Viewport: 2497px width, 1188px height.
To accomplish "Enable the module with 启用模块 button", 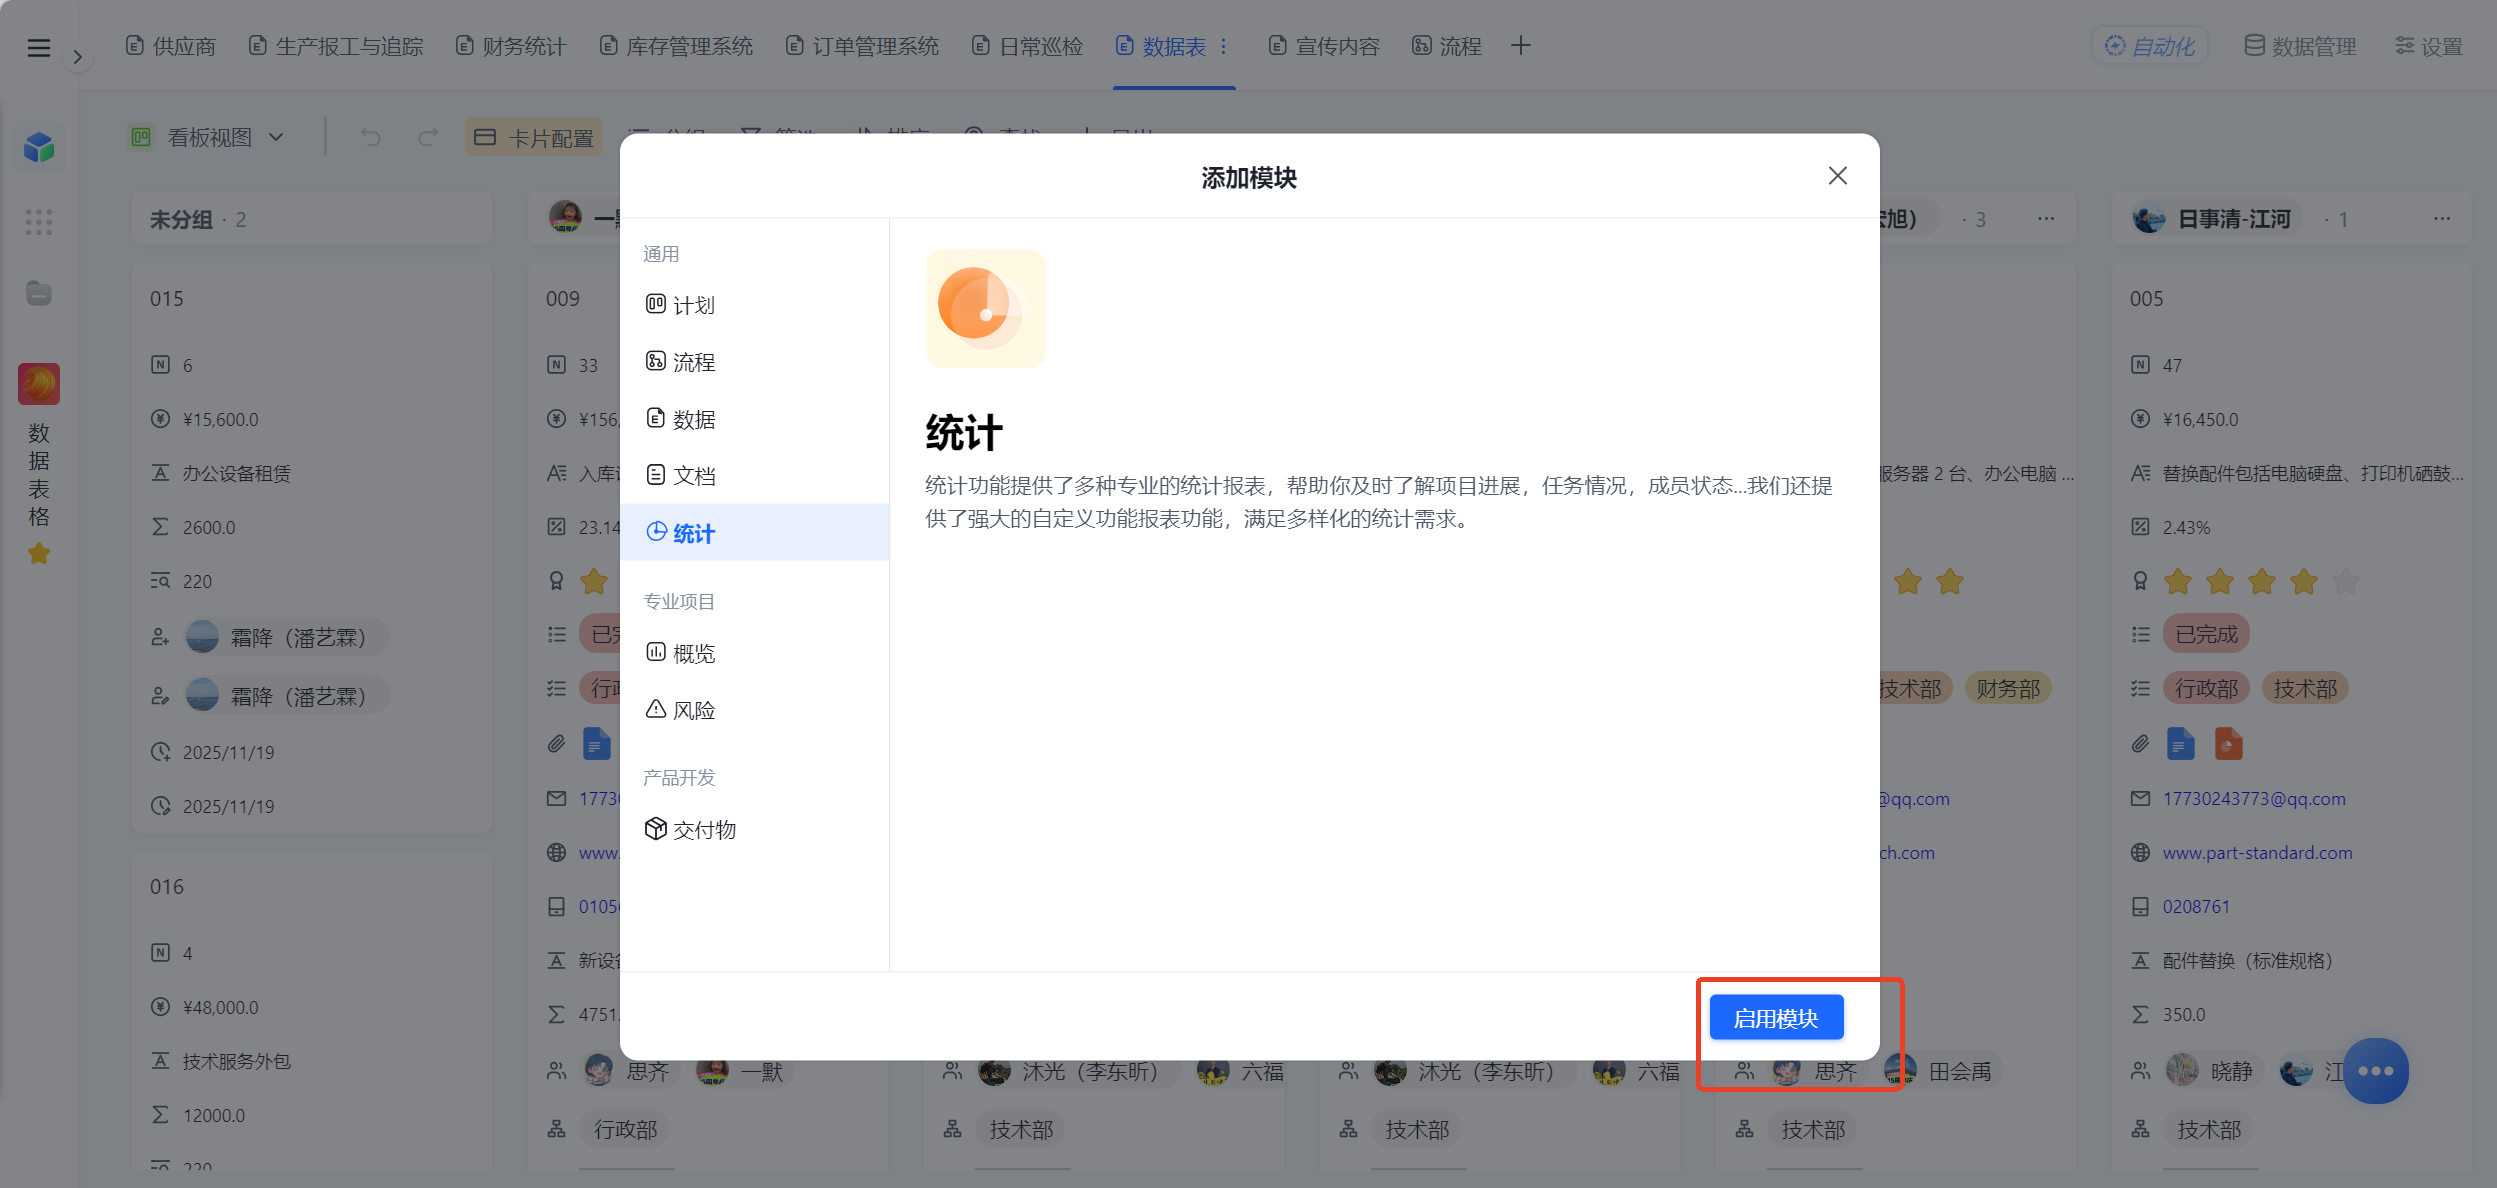I will (x=1776, y=1018).
